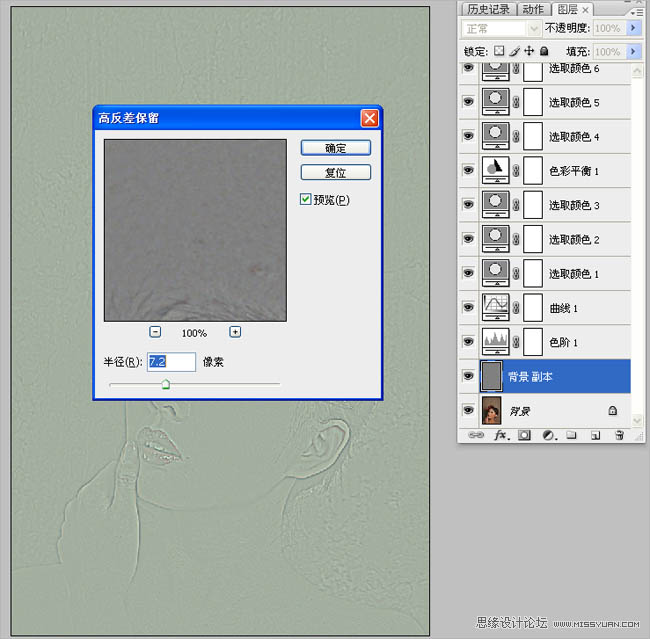This screenshot has height=639, width=650.
Task: Click the new group folder icon
Action: click(x=572, y=435)
